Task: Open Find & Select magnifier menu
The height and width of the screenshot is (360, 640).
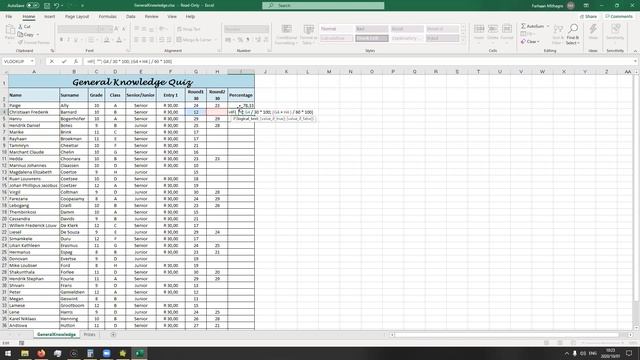Action: [573, 34]
